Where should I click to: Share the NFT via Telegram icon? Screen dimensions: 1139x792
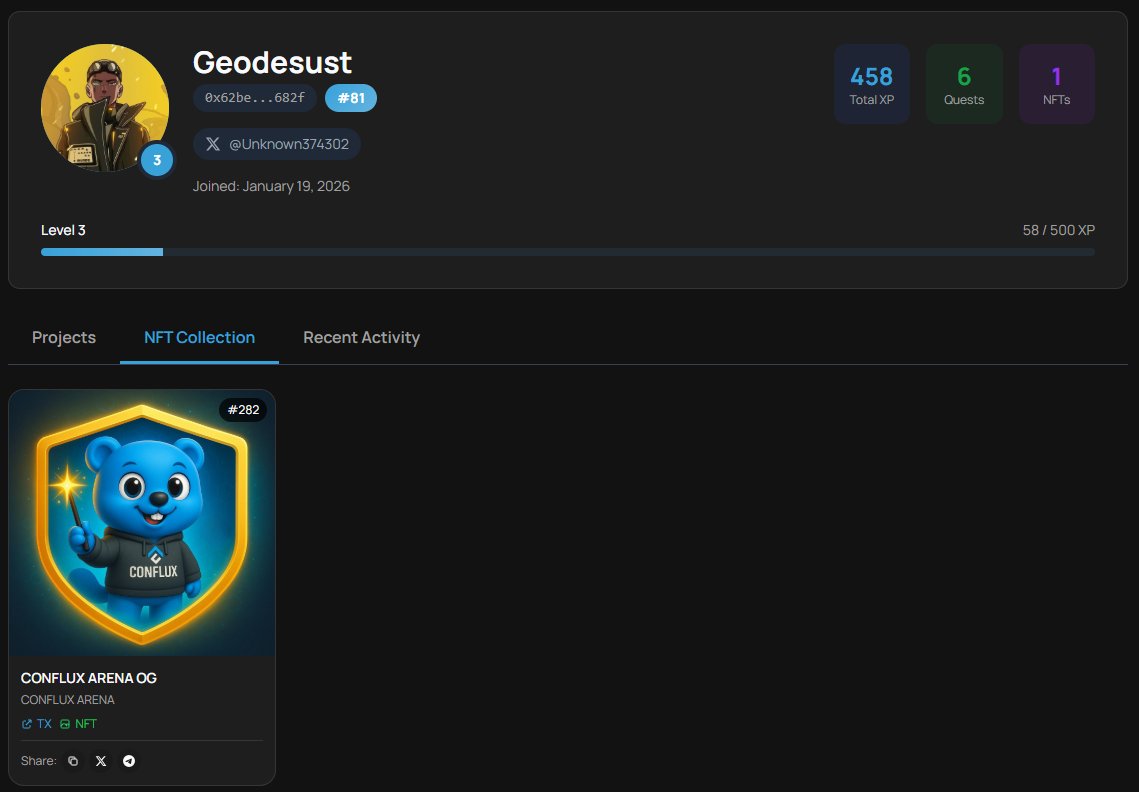[x=129, y=761]
